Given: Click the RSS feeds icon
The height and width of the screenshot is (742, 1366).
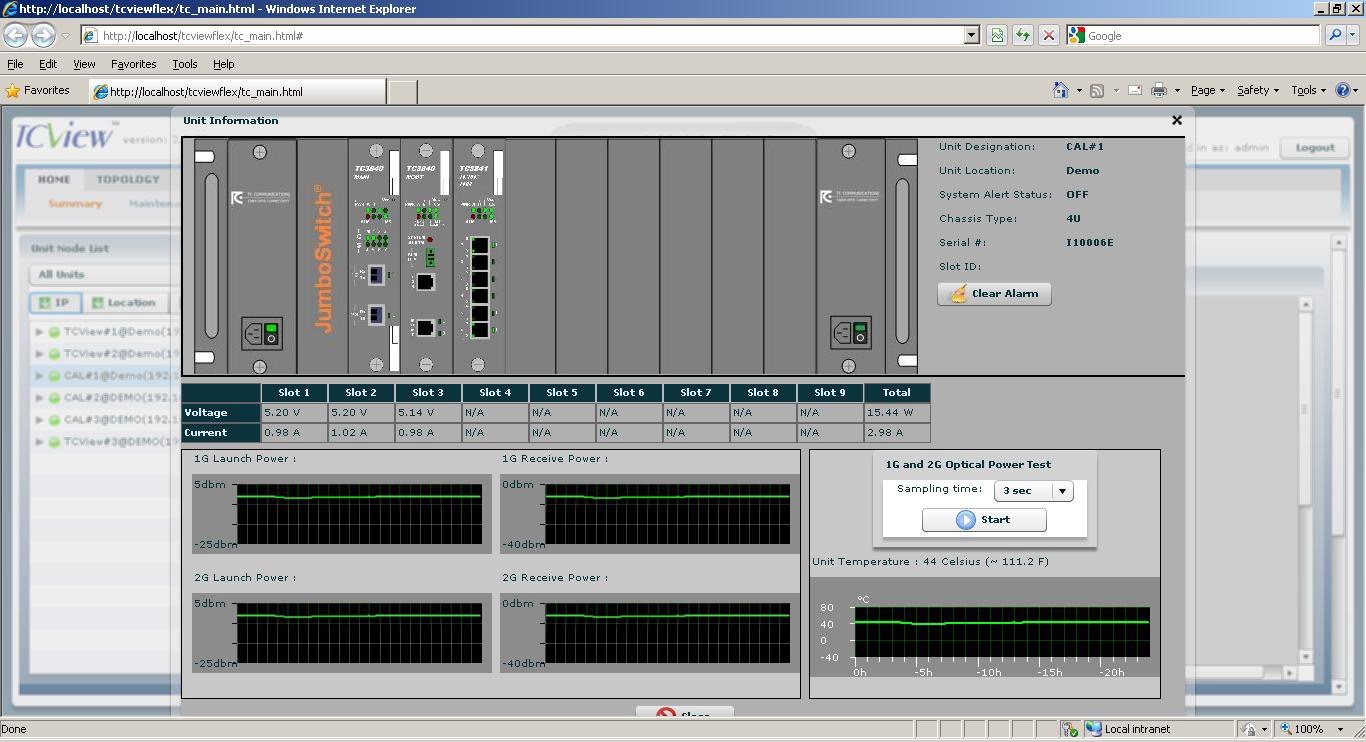Looking at the screenshot, I should click(1096, 90).
